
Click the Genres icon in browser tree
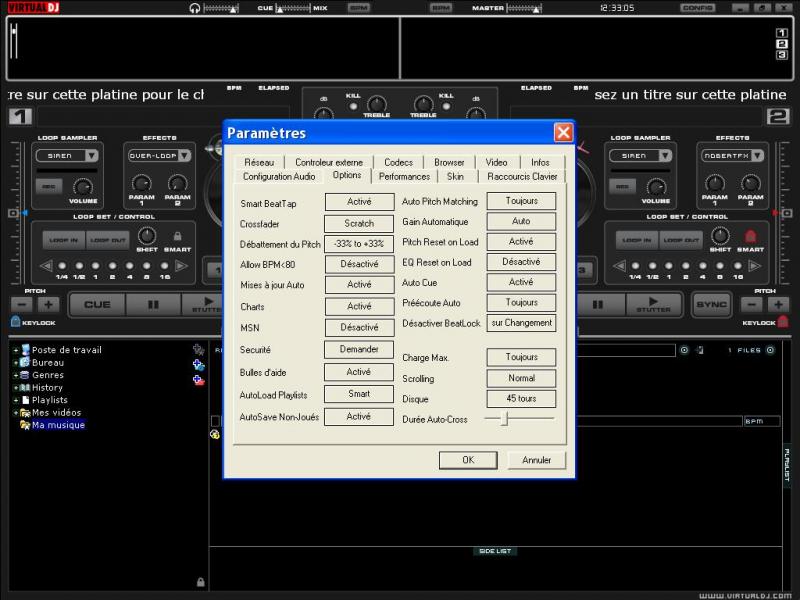coord(24,375)
